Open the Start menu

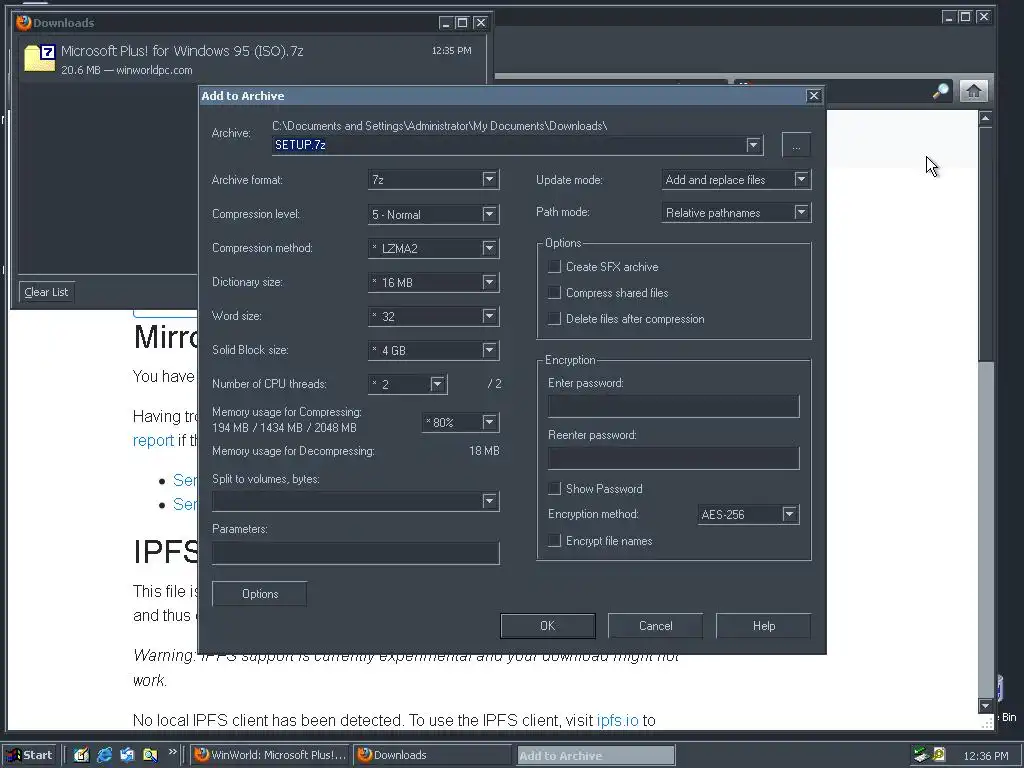(x=29, y=755)
